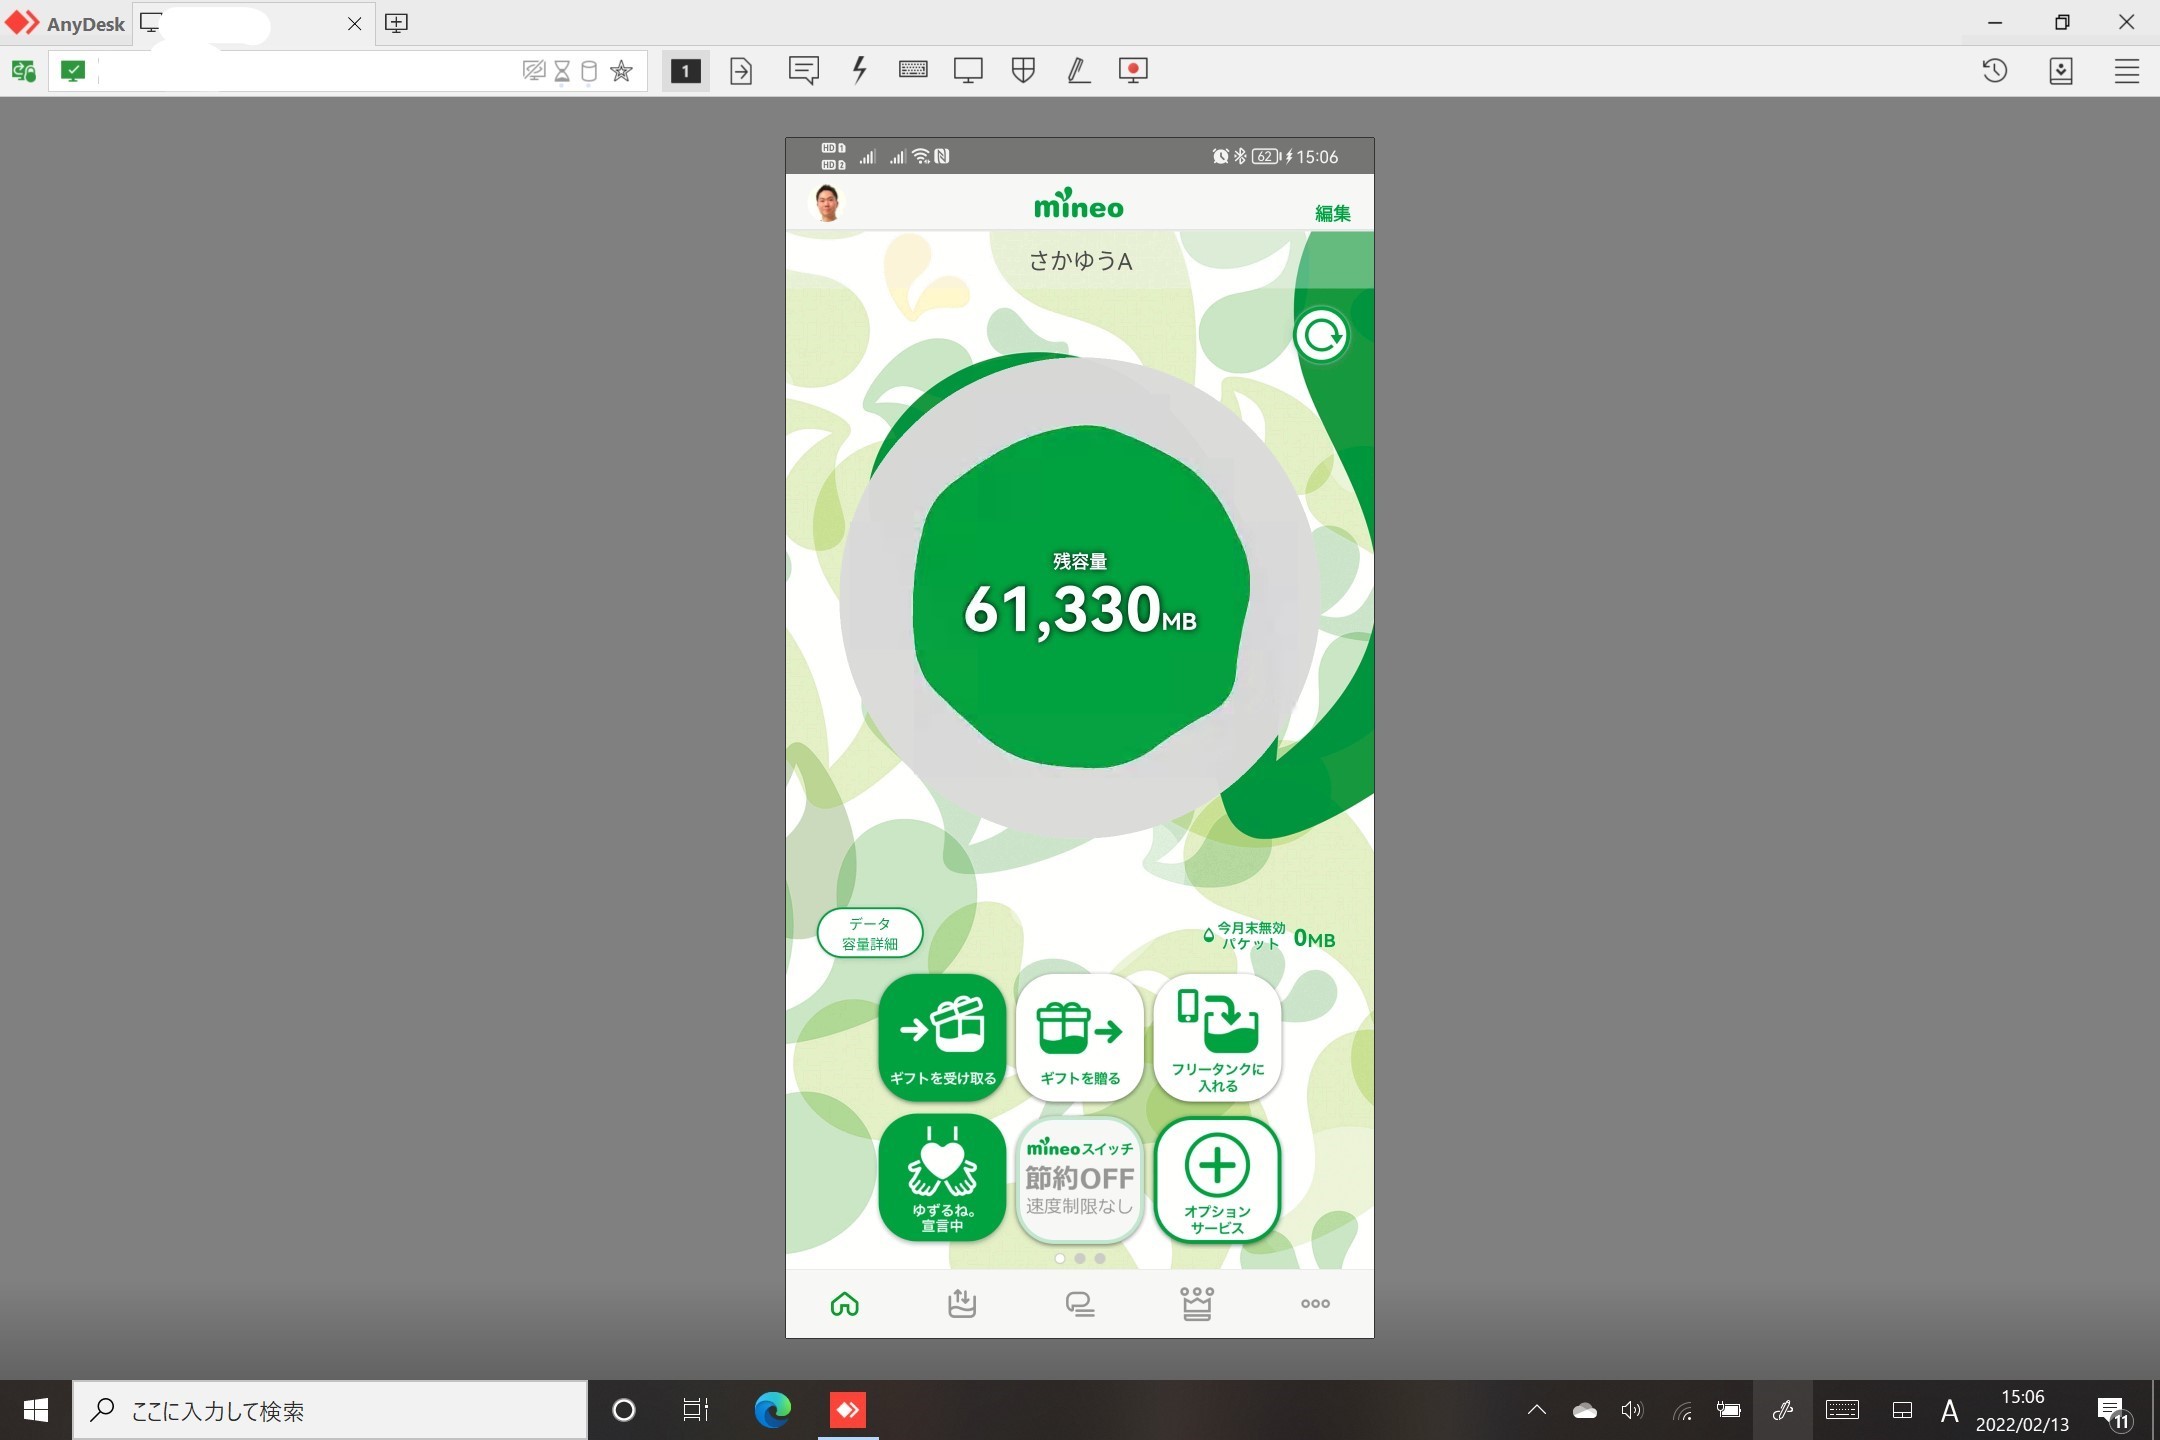The image size is (2160, 1440).
Task: Add address to favorites star
Action: 621,71
